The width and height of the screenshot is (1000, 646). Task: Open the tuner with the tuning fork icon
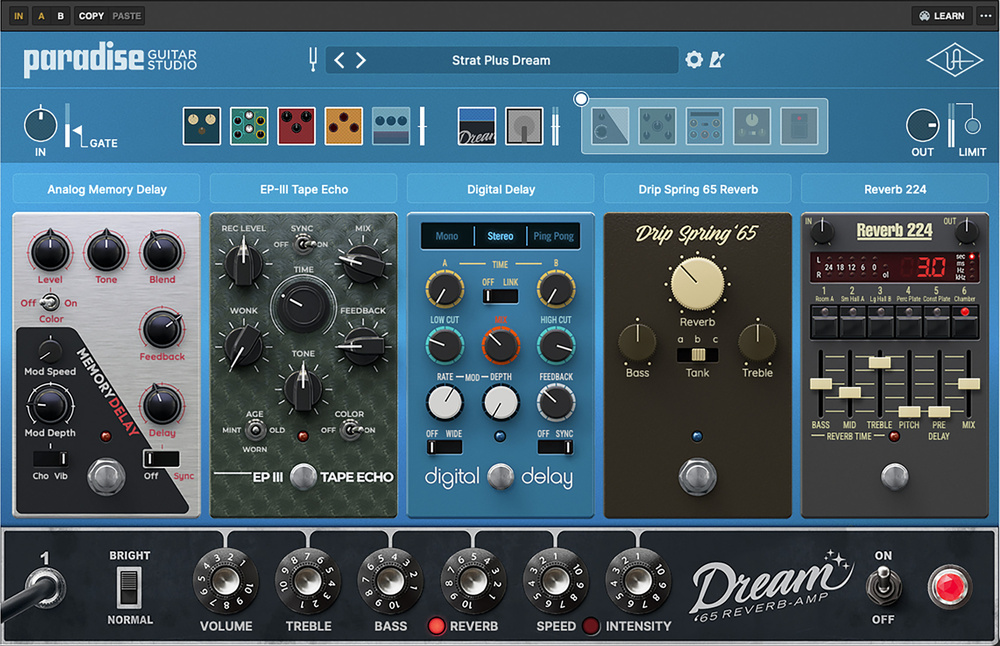(x=313, y=60)
